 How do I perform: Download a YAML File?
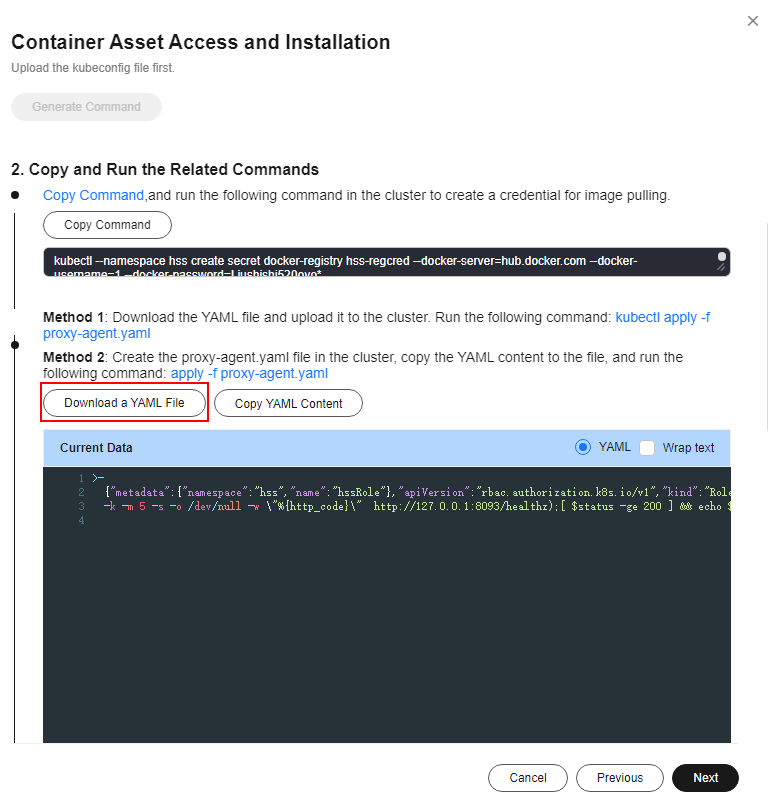pos(124,402)
